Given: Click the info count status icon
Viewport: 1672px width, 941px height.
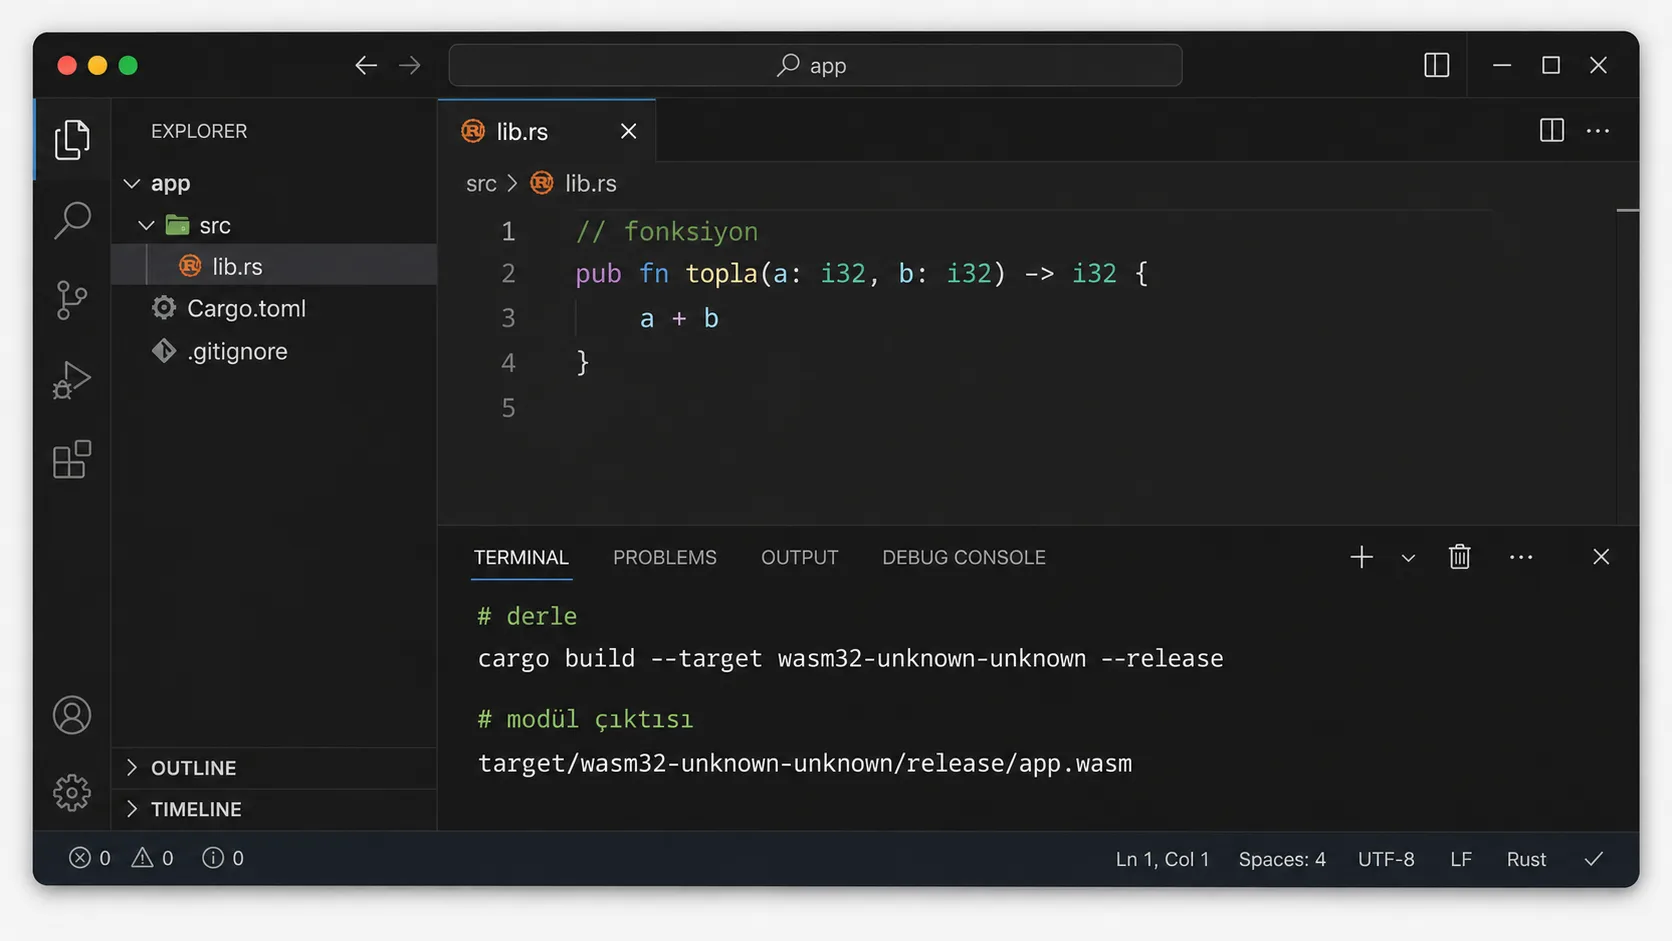Looking at the screenshot, I should click(x=213, y=858).
